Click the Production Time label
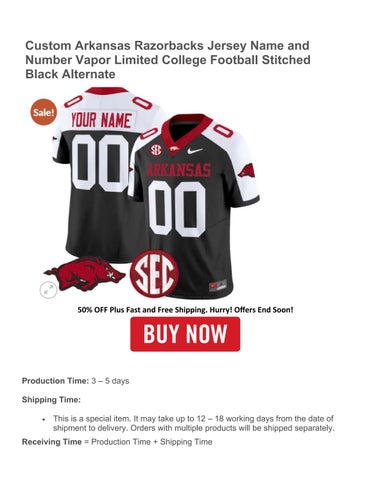 click(55, 381)
